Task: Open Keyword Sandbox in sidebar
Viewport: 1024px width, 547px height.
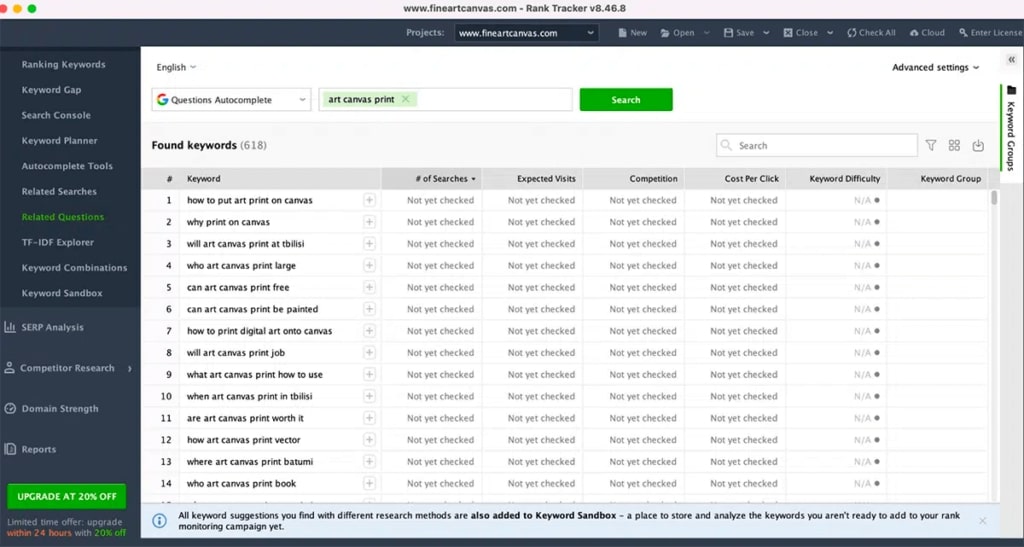Action: (x=62, y=294)
